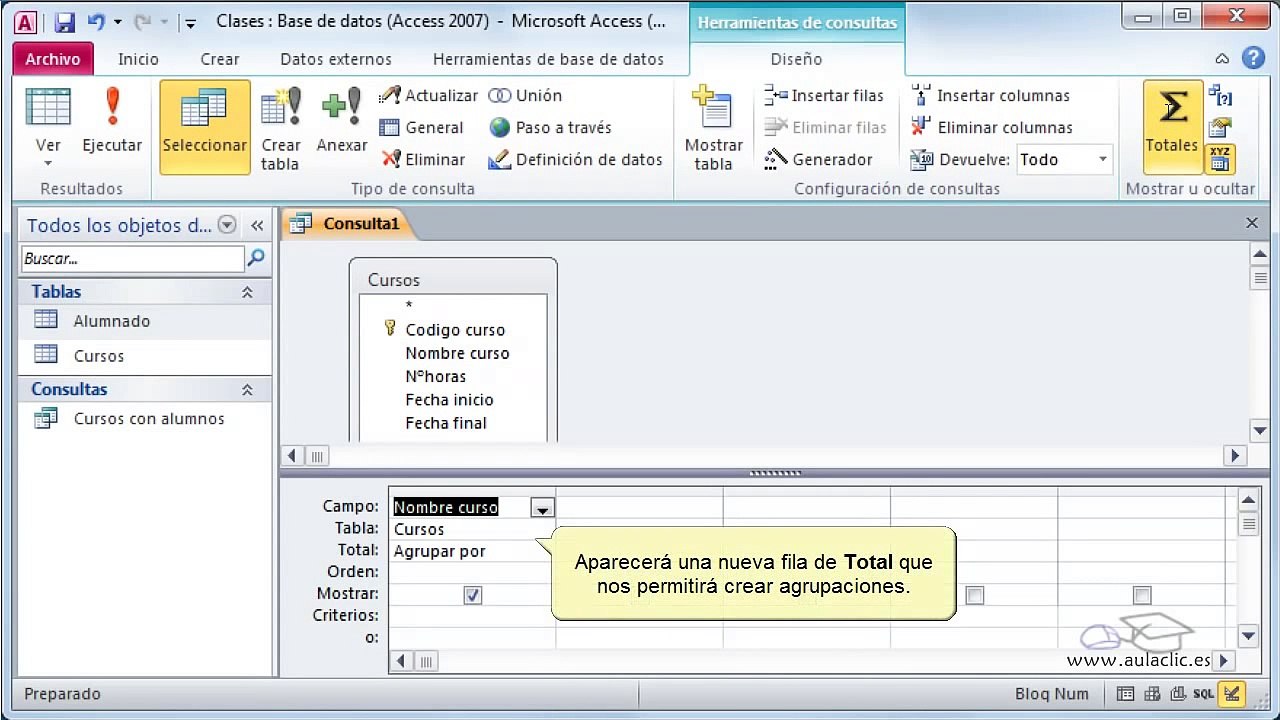
Task: Switch to Datasheet view in status bar
Action: (x=1125, y=693)
